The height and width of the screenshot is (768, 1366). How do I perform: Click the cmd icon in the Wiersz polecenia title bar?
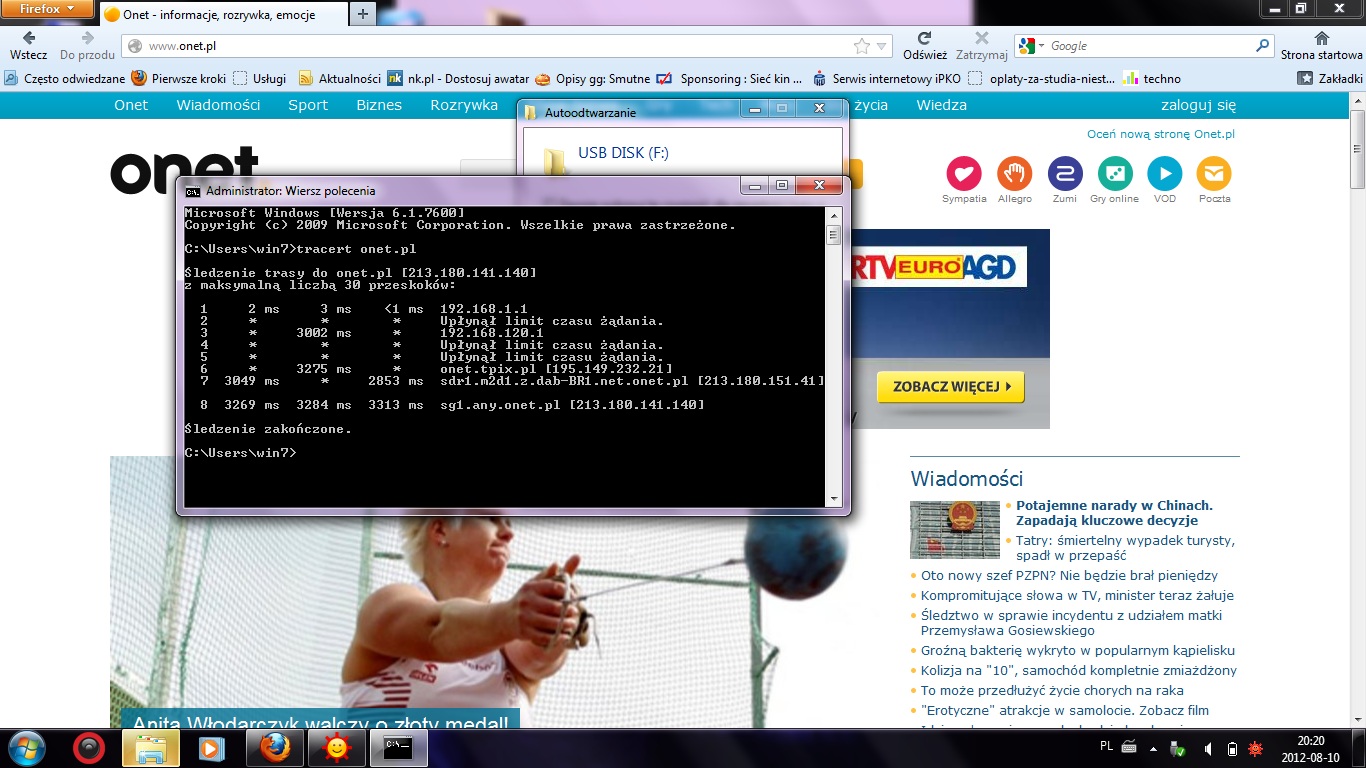(193, 190)
